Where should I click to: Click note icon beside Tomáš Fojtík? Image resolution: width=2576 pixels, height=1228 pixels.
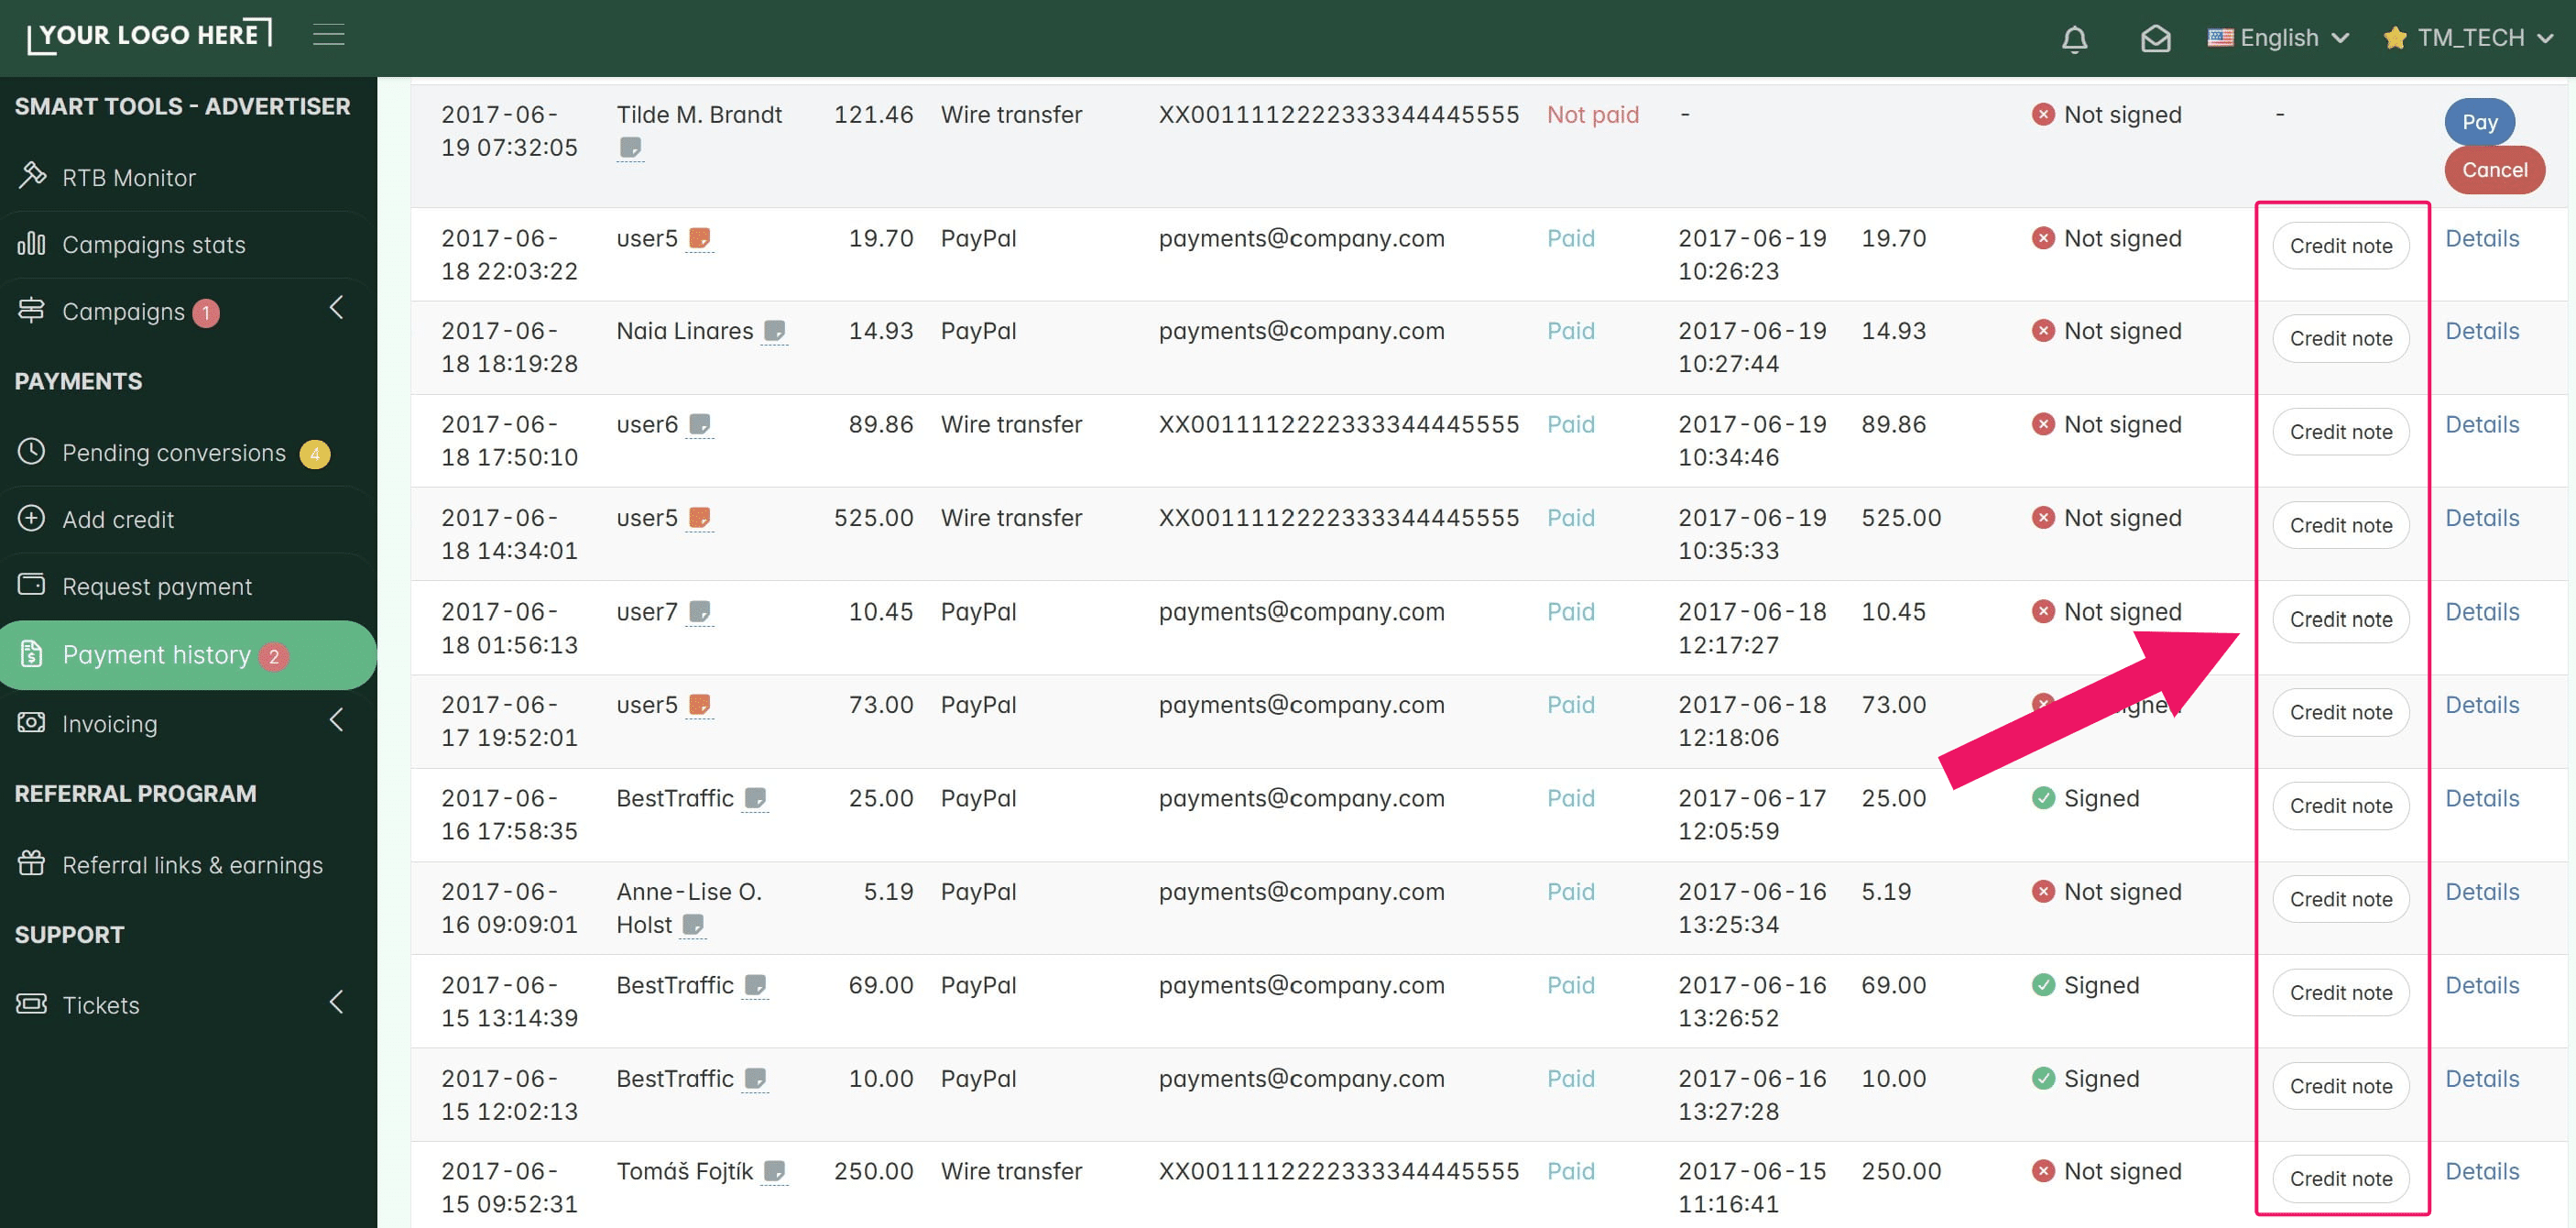coord(774,1171)
